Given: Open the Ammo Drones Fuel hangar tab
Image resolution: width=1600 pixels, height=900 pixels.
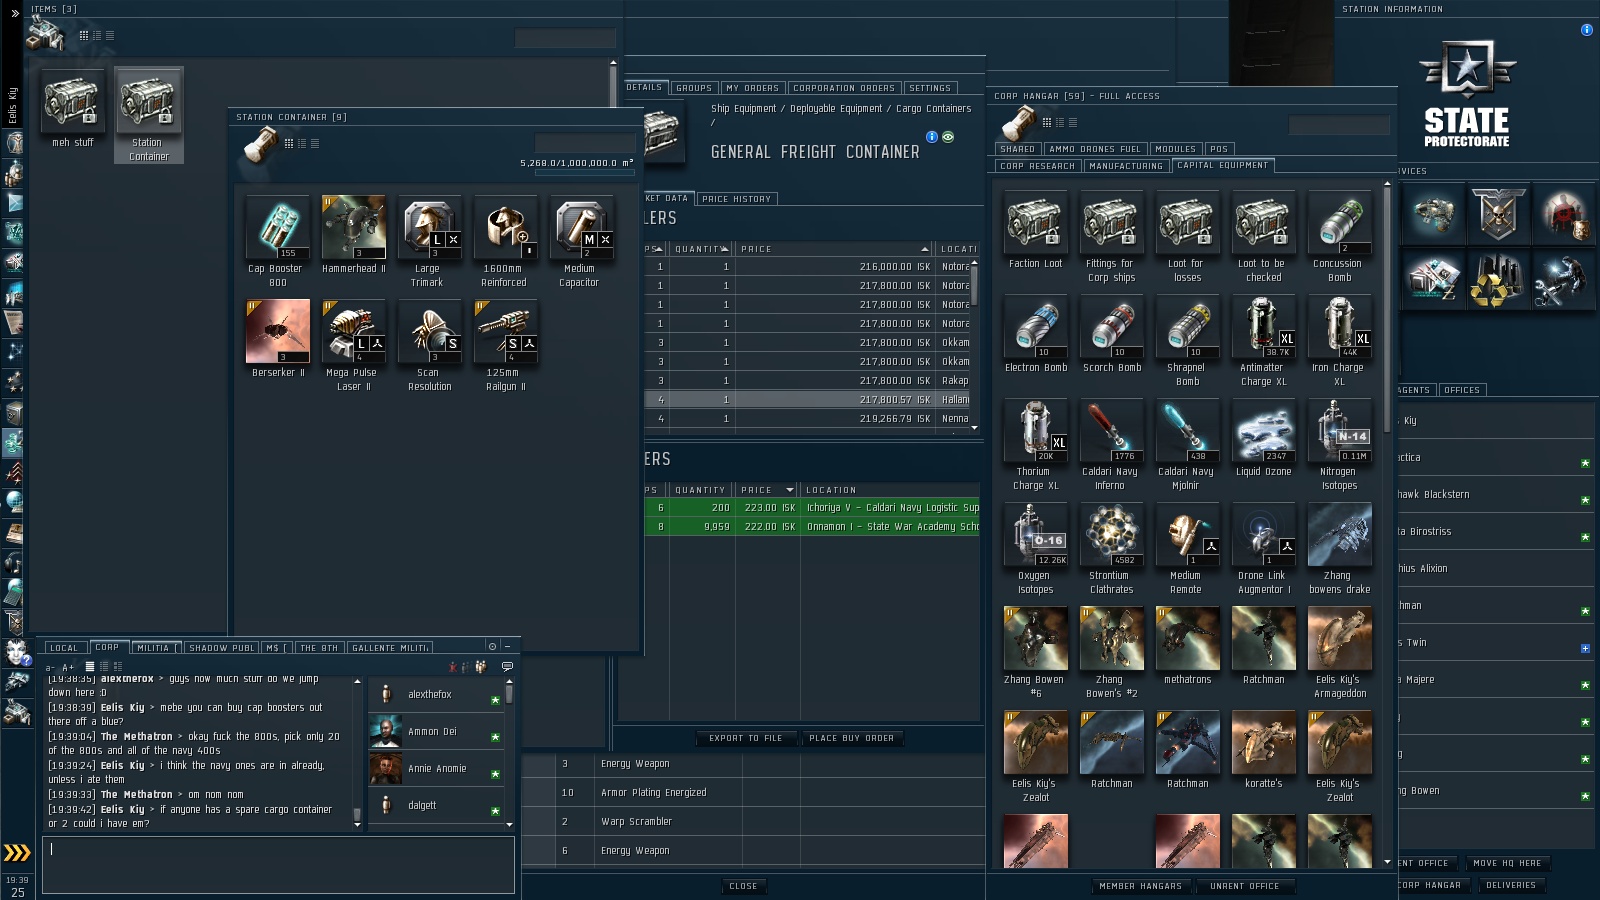Looking at the screenshot, I should (1095, 149).
